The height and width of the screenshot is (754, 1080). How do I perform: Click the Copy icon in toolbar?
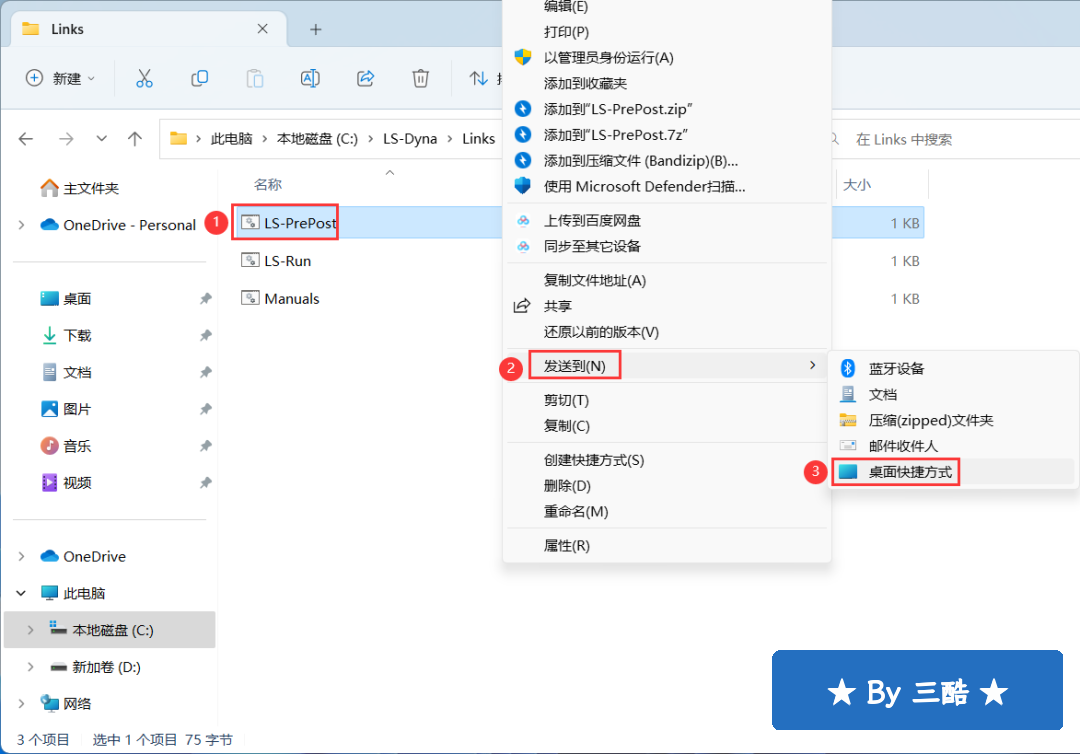200,78
